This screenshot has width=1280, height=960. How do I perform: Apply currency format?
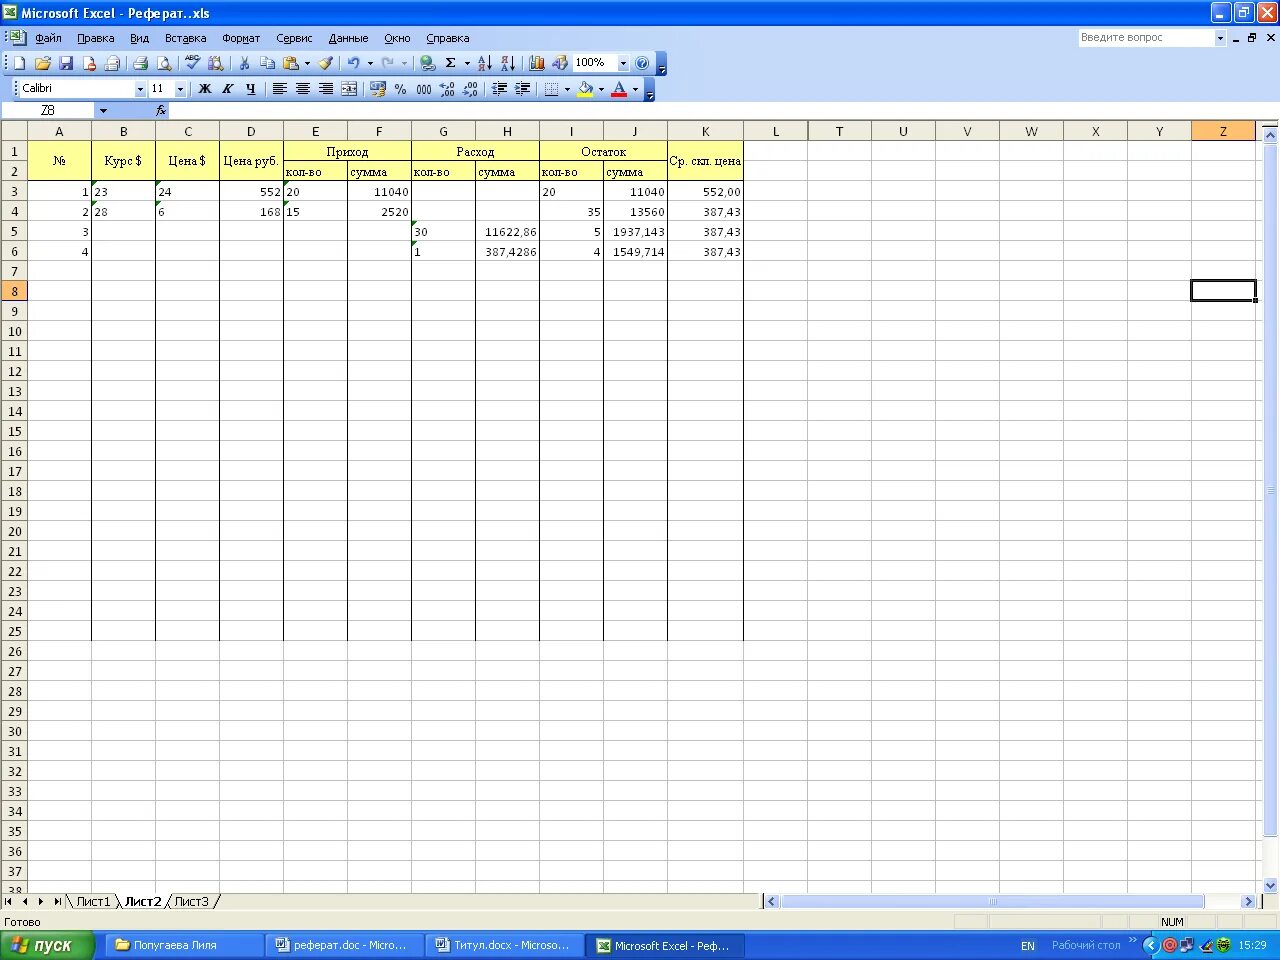[x=377, y=89]
